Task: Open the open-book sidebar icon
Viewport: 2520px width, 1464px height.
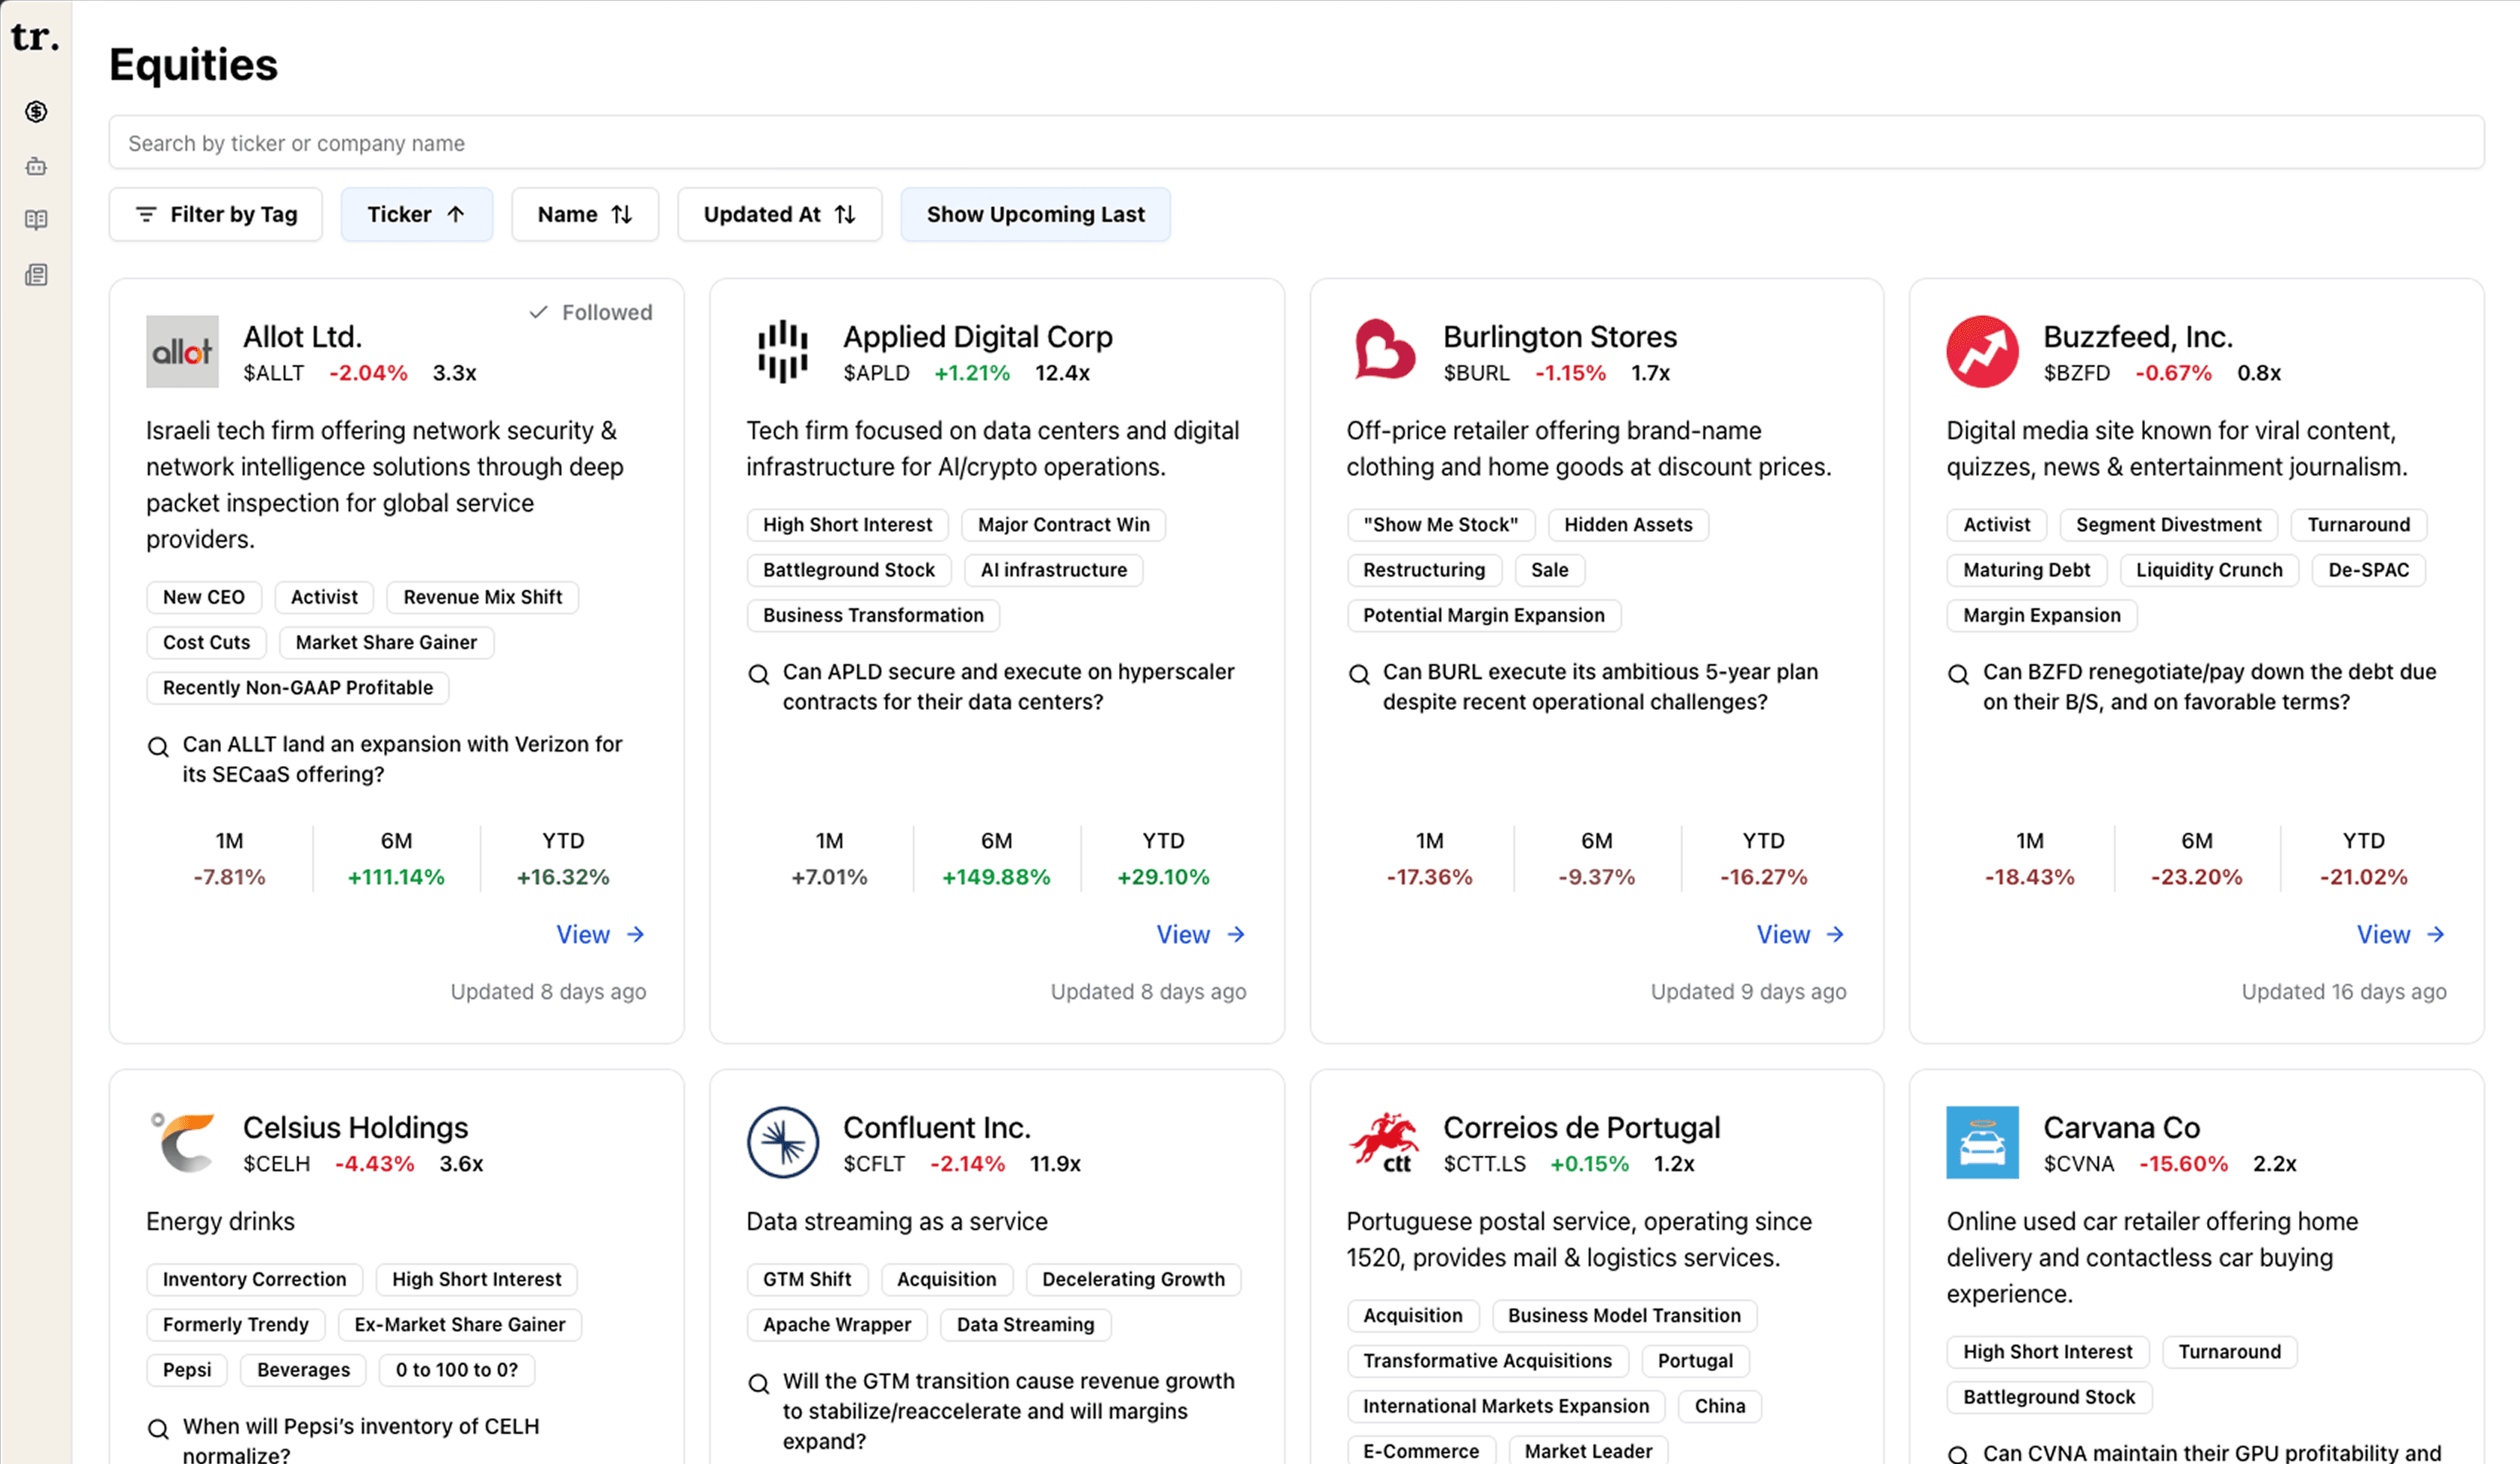Action: tap(36, 220)
